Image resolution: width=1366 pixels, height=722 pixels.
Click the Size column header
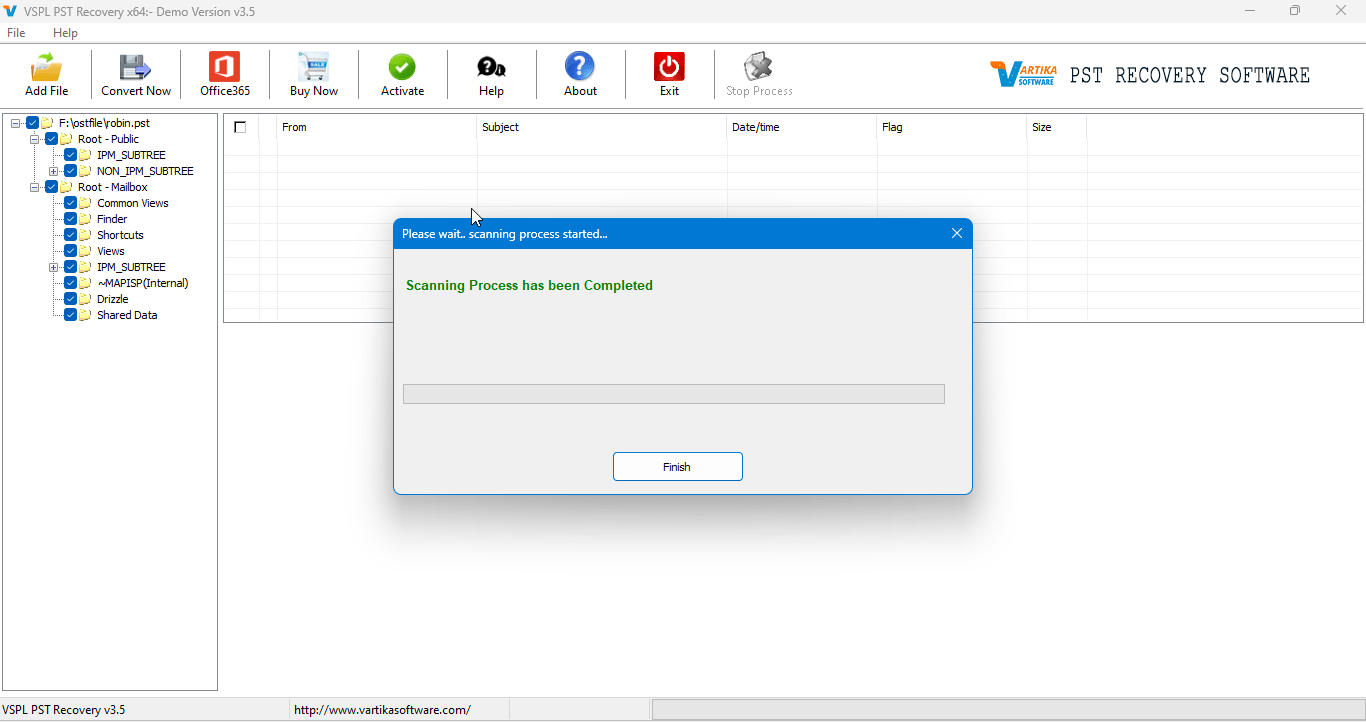click(x=1057, y=127)
